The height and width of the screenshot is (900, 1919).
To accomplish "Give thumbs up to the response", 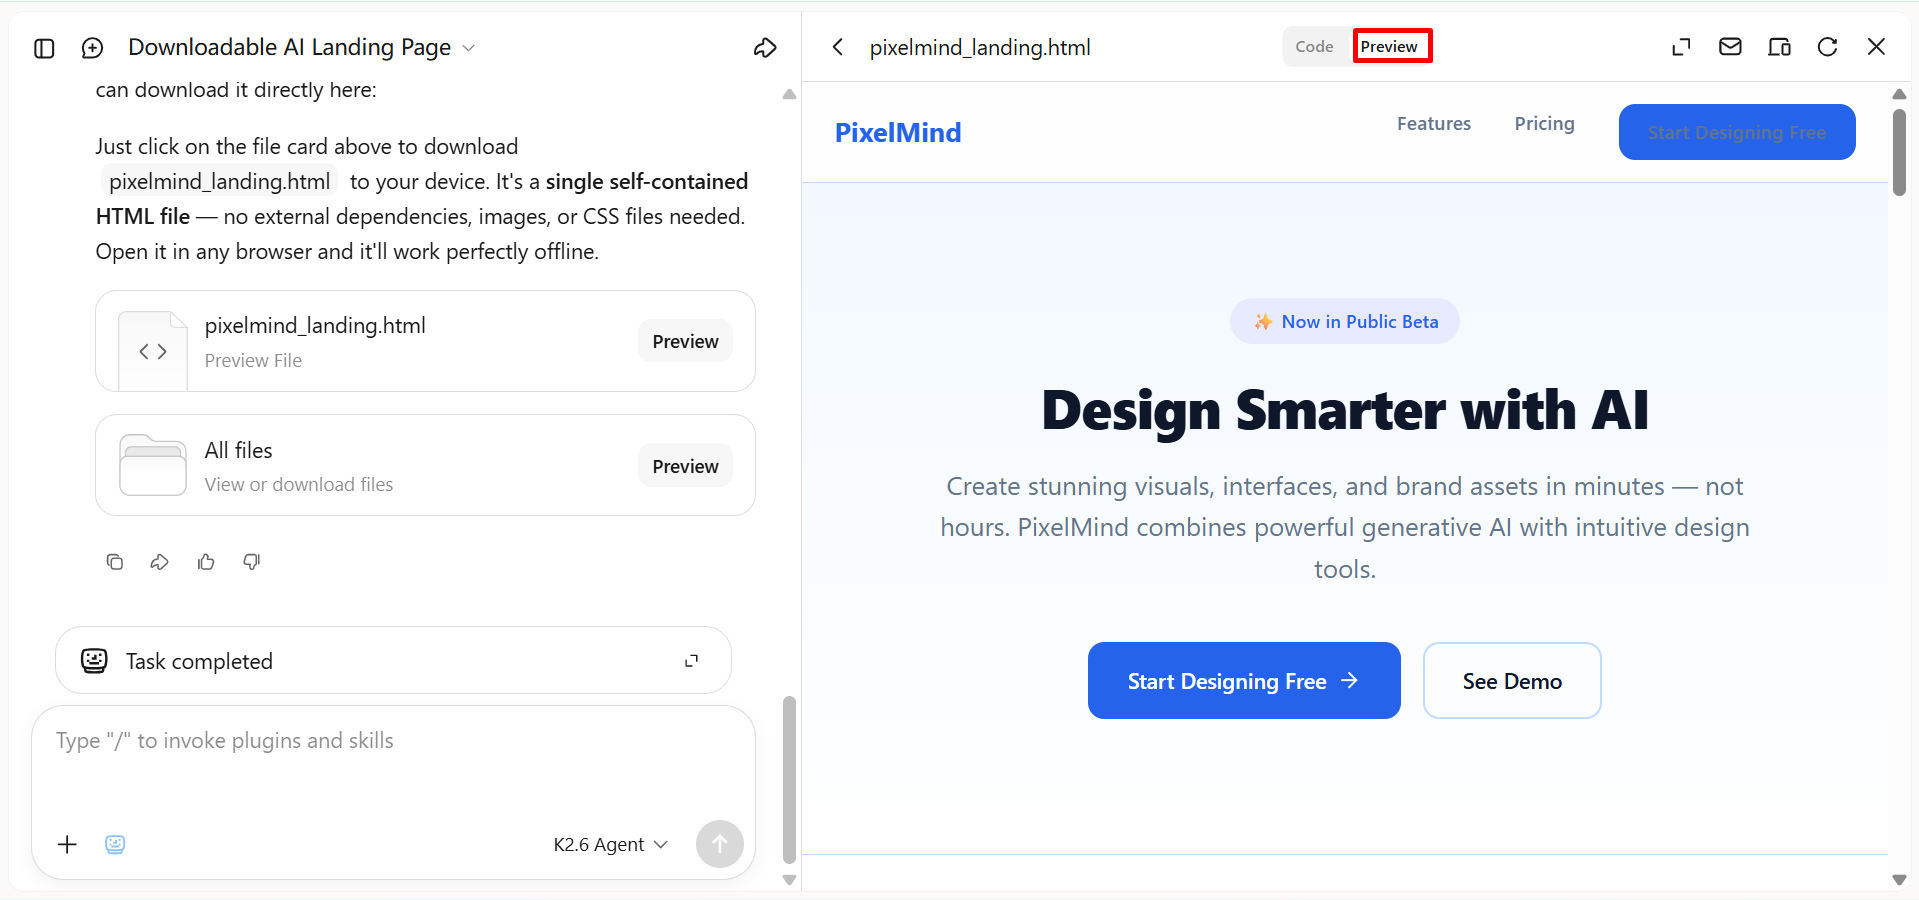I will [x=206, y=562].
